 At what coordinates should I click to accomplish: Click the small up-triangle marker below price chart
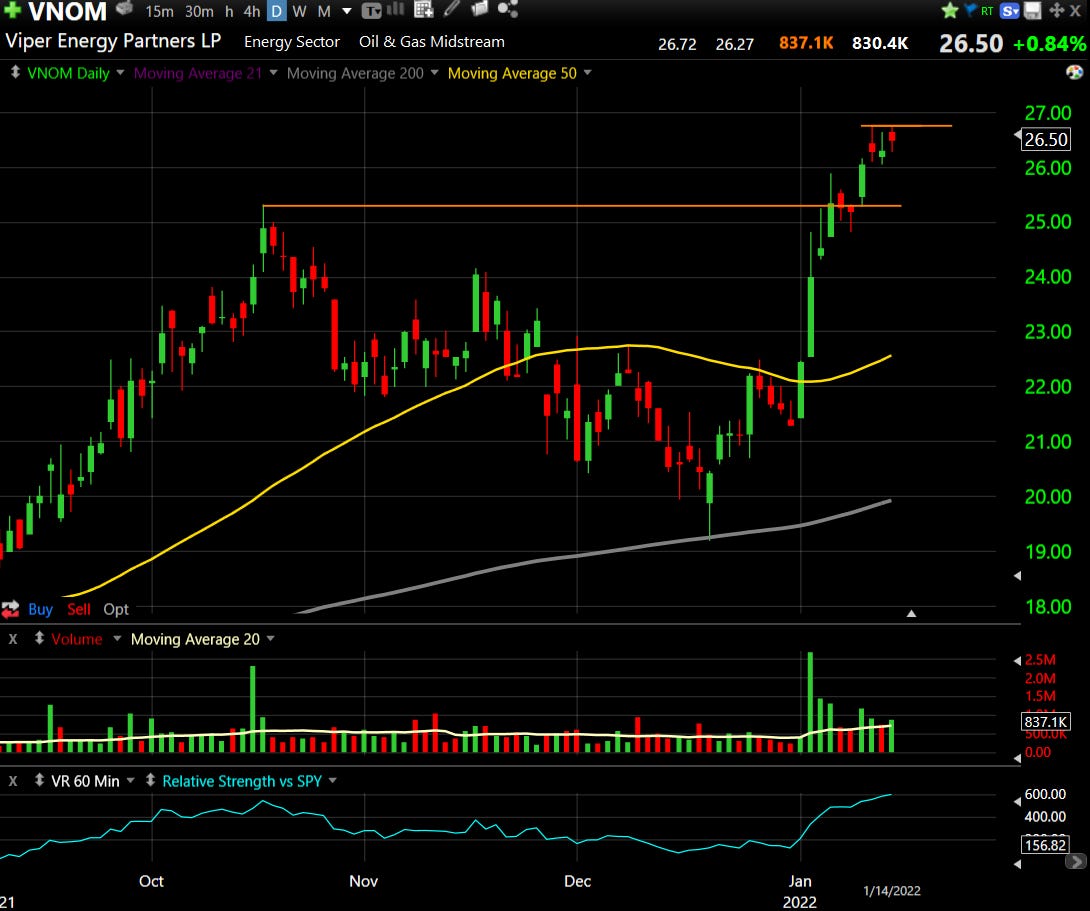tap(911, 614)
